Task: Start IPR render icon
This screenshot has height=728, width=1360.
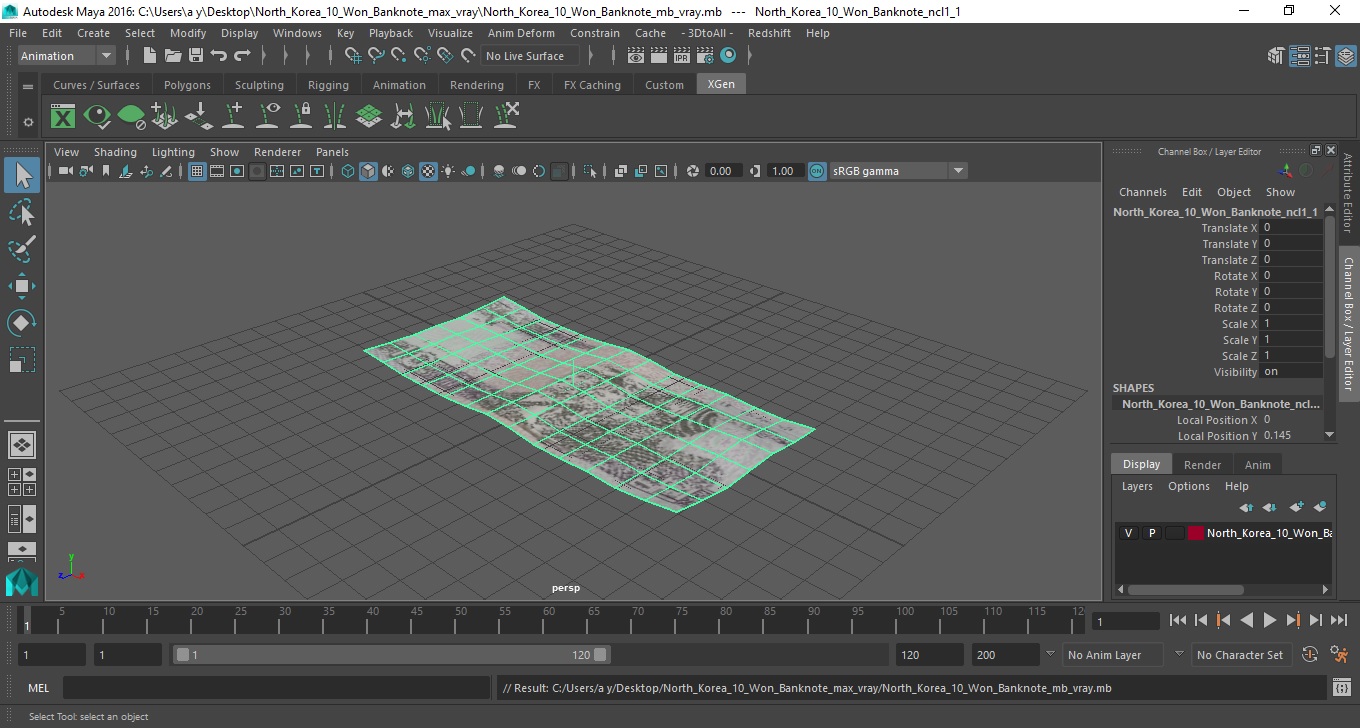Action: click(x=682, y=56)
